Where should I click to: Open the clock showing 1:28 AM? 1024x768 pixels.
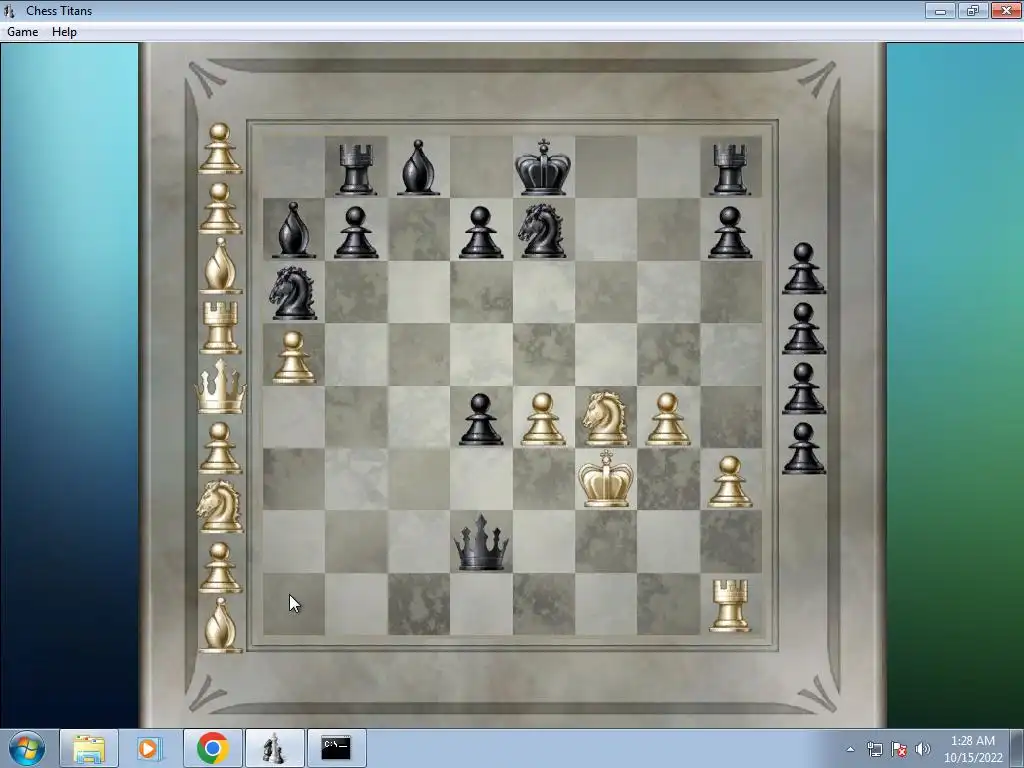[x=973, y=749]
